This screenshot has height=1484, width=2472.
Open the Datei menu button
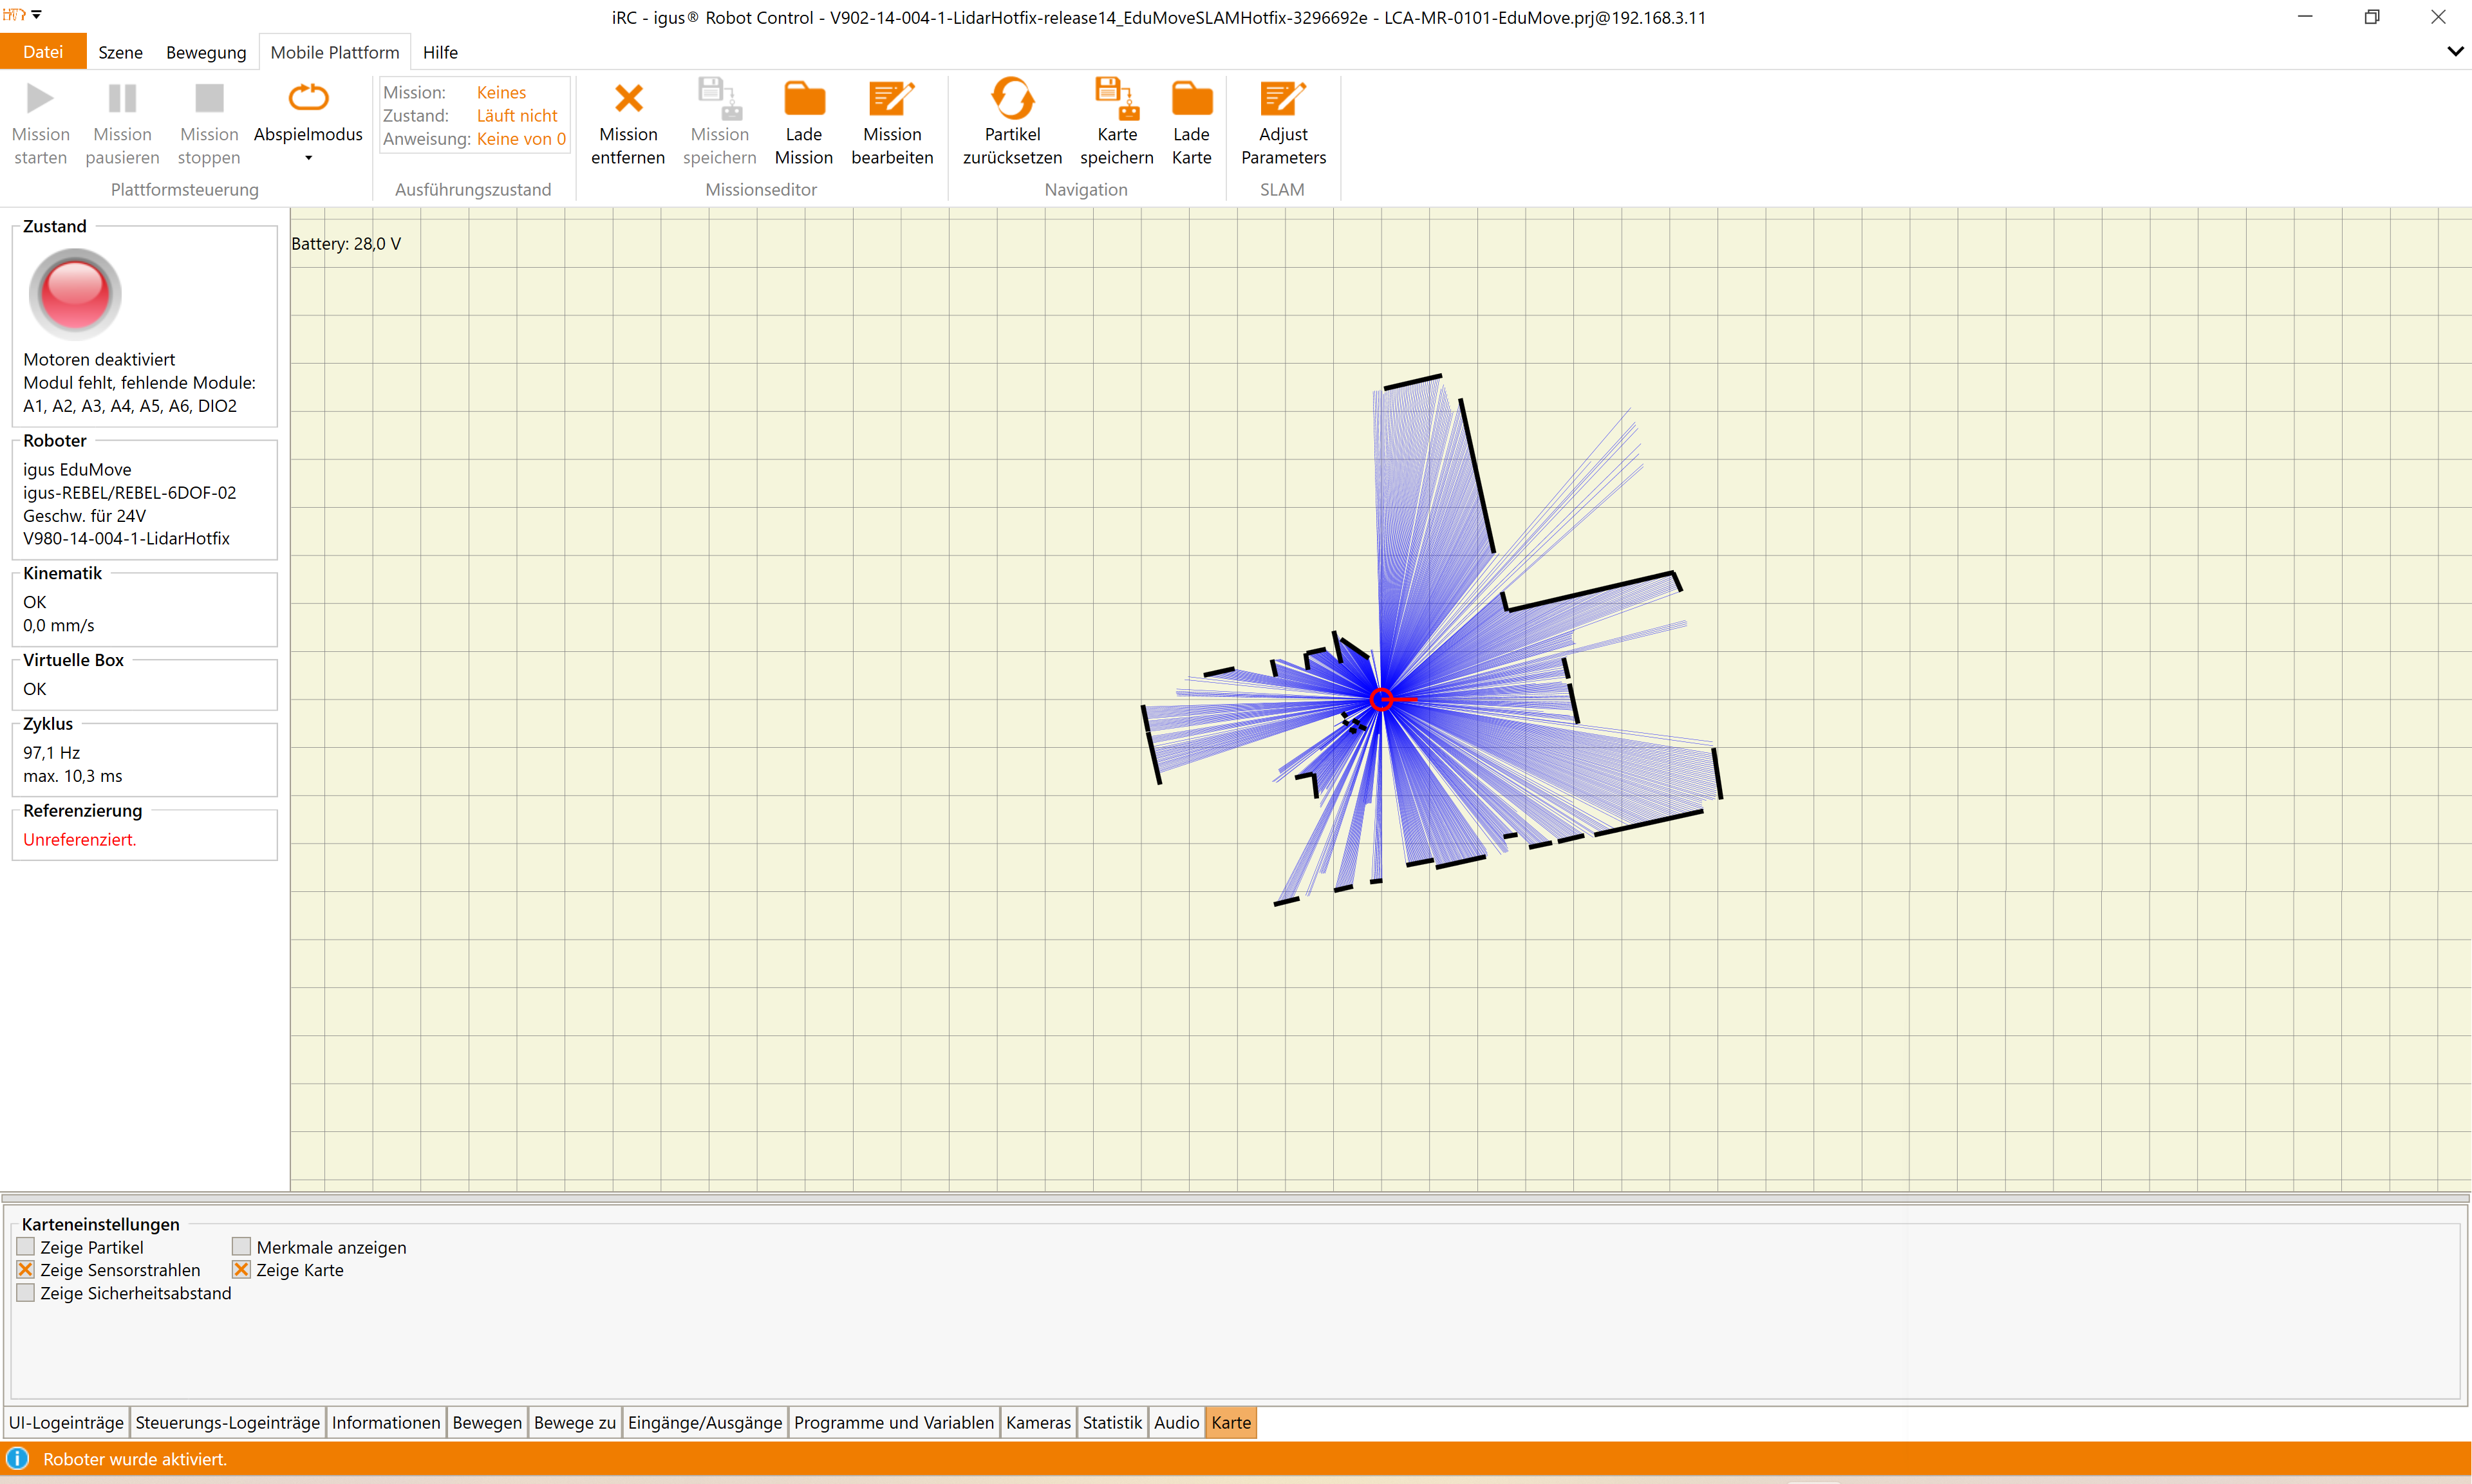(43, 52)
